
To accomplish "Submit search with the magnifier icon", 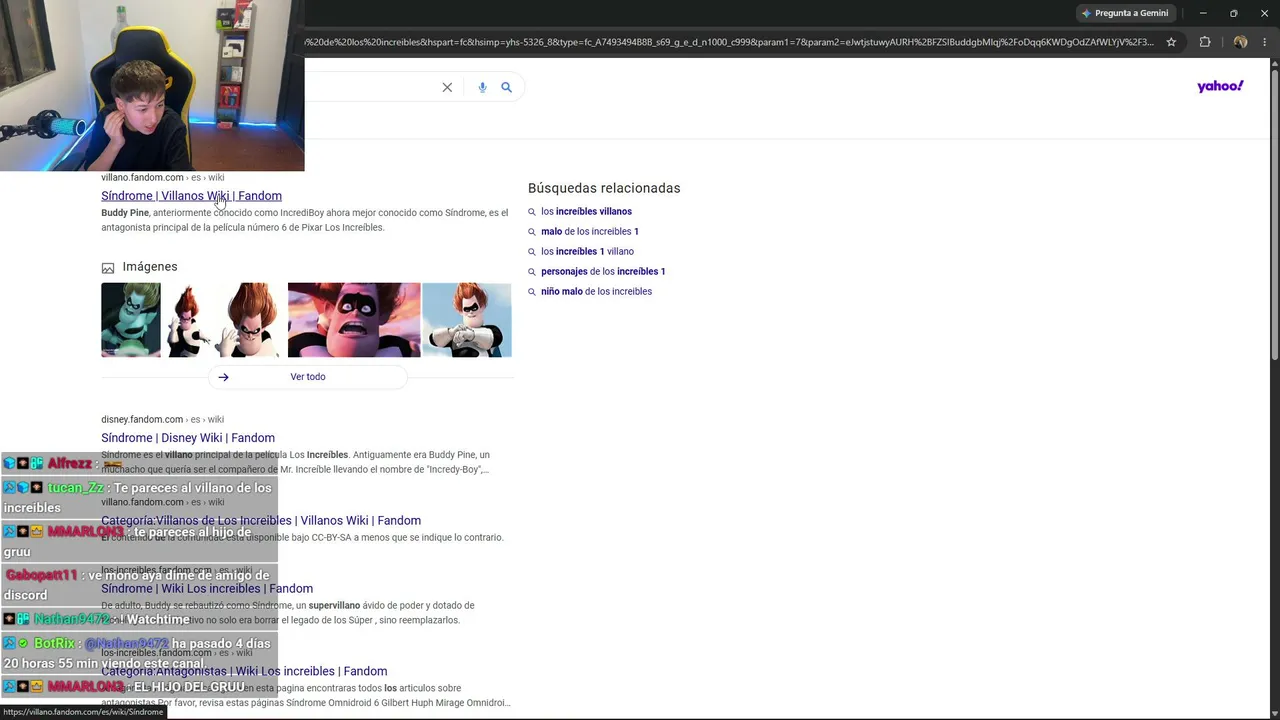I will (x=507, y=87).
